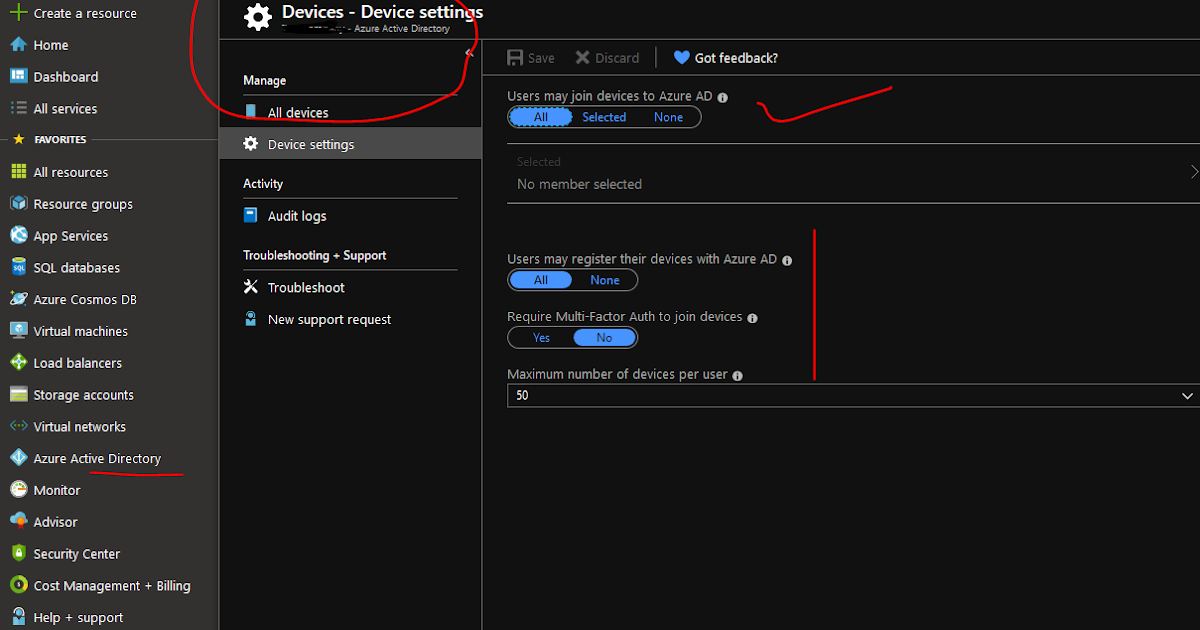Set register devices option to All

[x=541, y=280]
